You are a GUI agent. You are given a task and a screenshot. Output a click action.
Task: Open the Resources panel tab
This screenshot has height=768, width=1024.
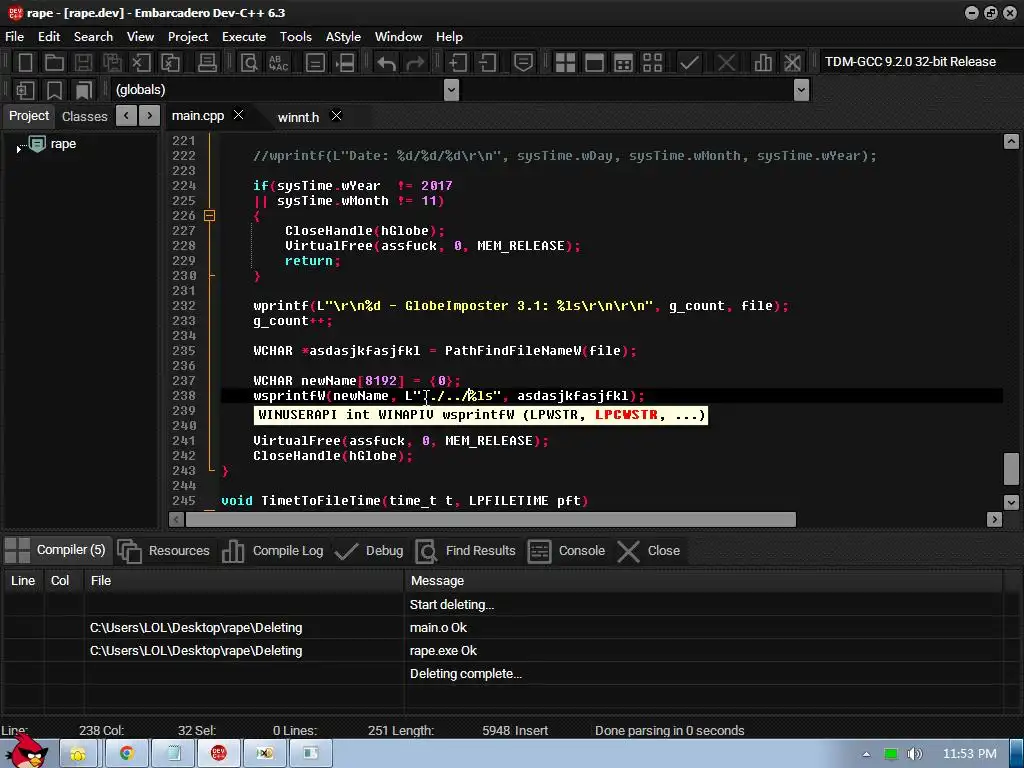click(x=164, y=551)
